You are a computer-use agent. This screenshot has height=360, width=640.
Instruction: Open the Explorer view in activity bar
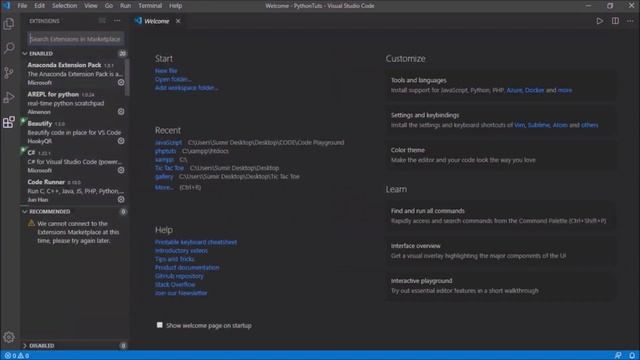(x=9, y=24)
